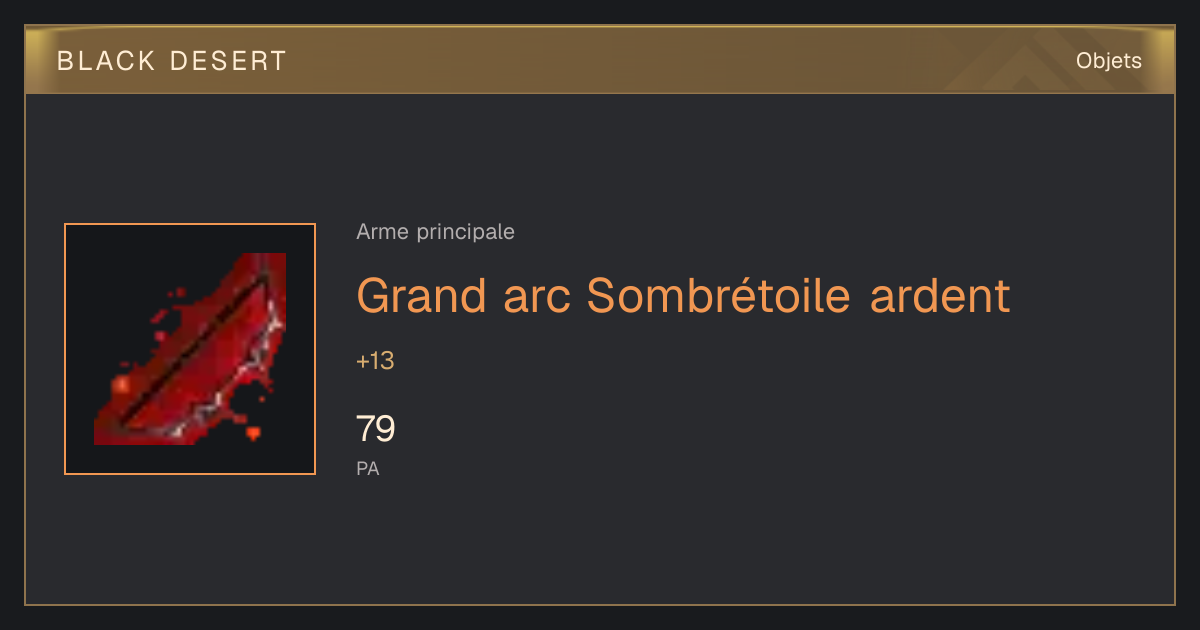Click the BLACK DESERT title
Viewport: 1200px width, 630px height.
[172, 61]
